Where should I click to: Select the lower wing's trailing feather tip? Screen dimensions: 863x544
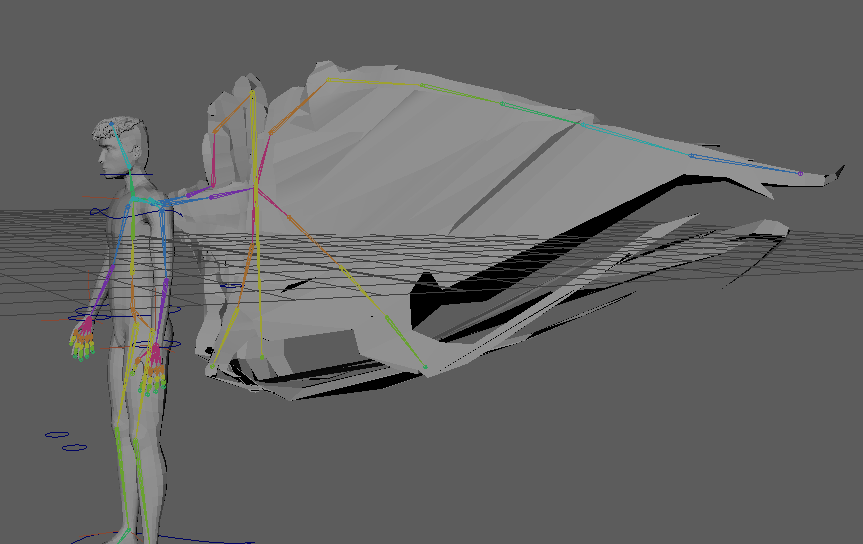(780, 233)
